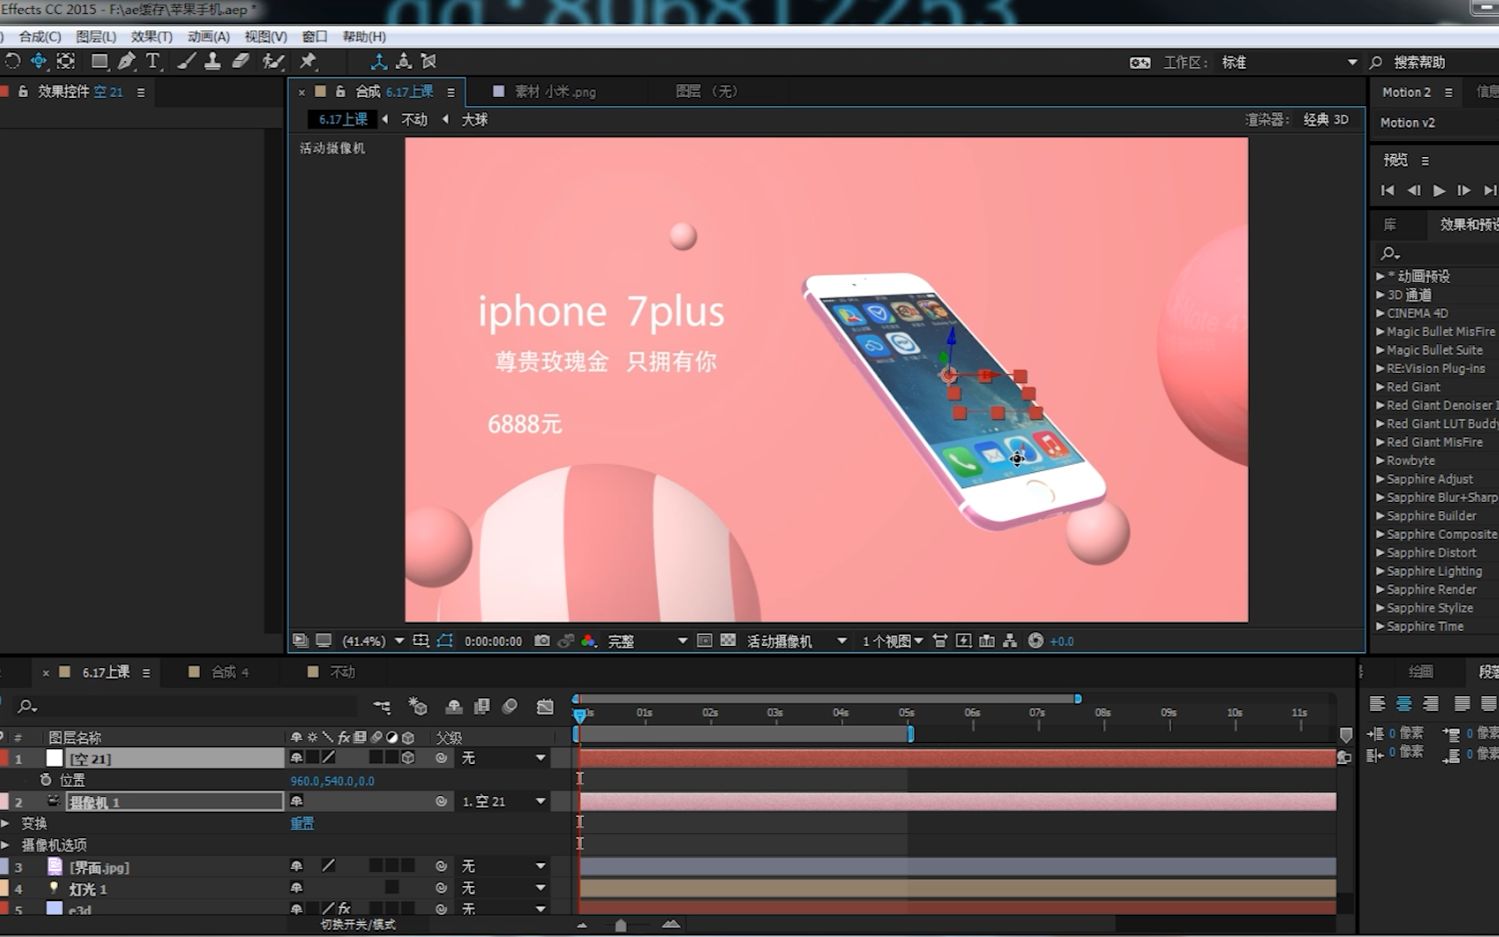Image resolution: width=1499 pixels, height=937 pixels.
Task: Click the reset exposure icon
Action: click(x=1036, y=641)
